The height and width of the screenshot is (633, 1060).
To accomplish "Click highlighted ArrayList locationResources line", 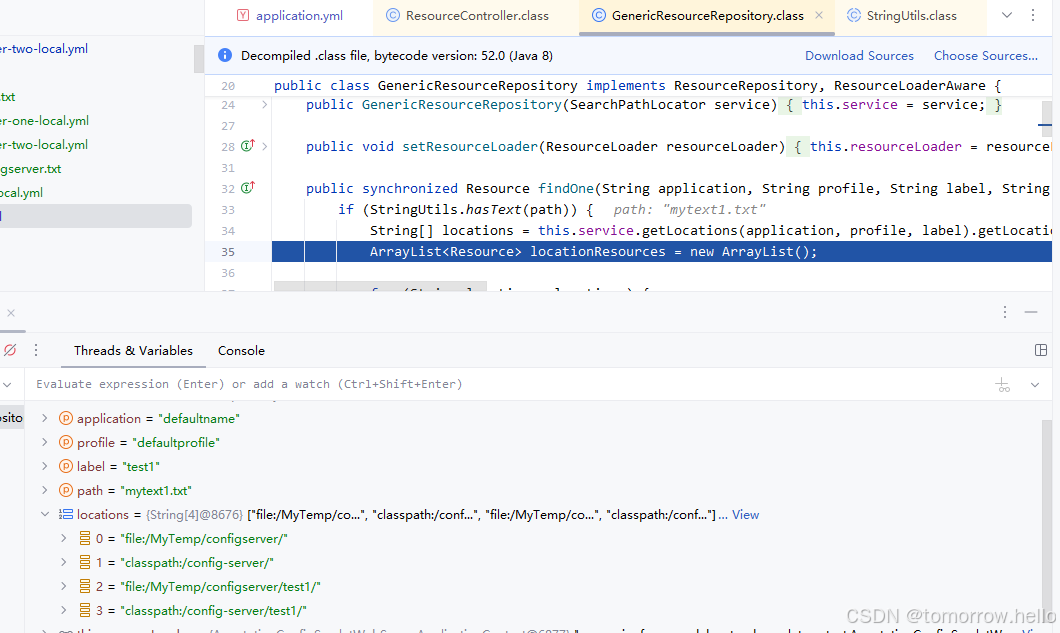I will 662,252.
